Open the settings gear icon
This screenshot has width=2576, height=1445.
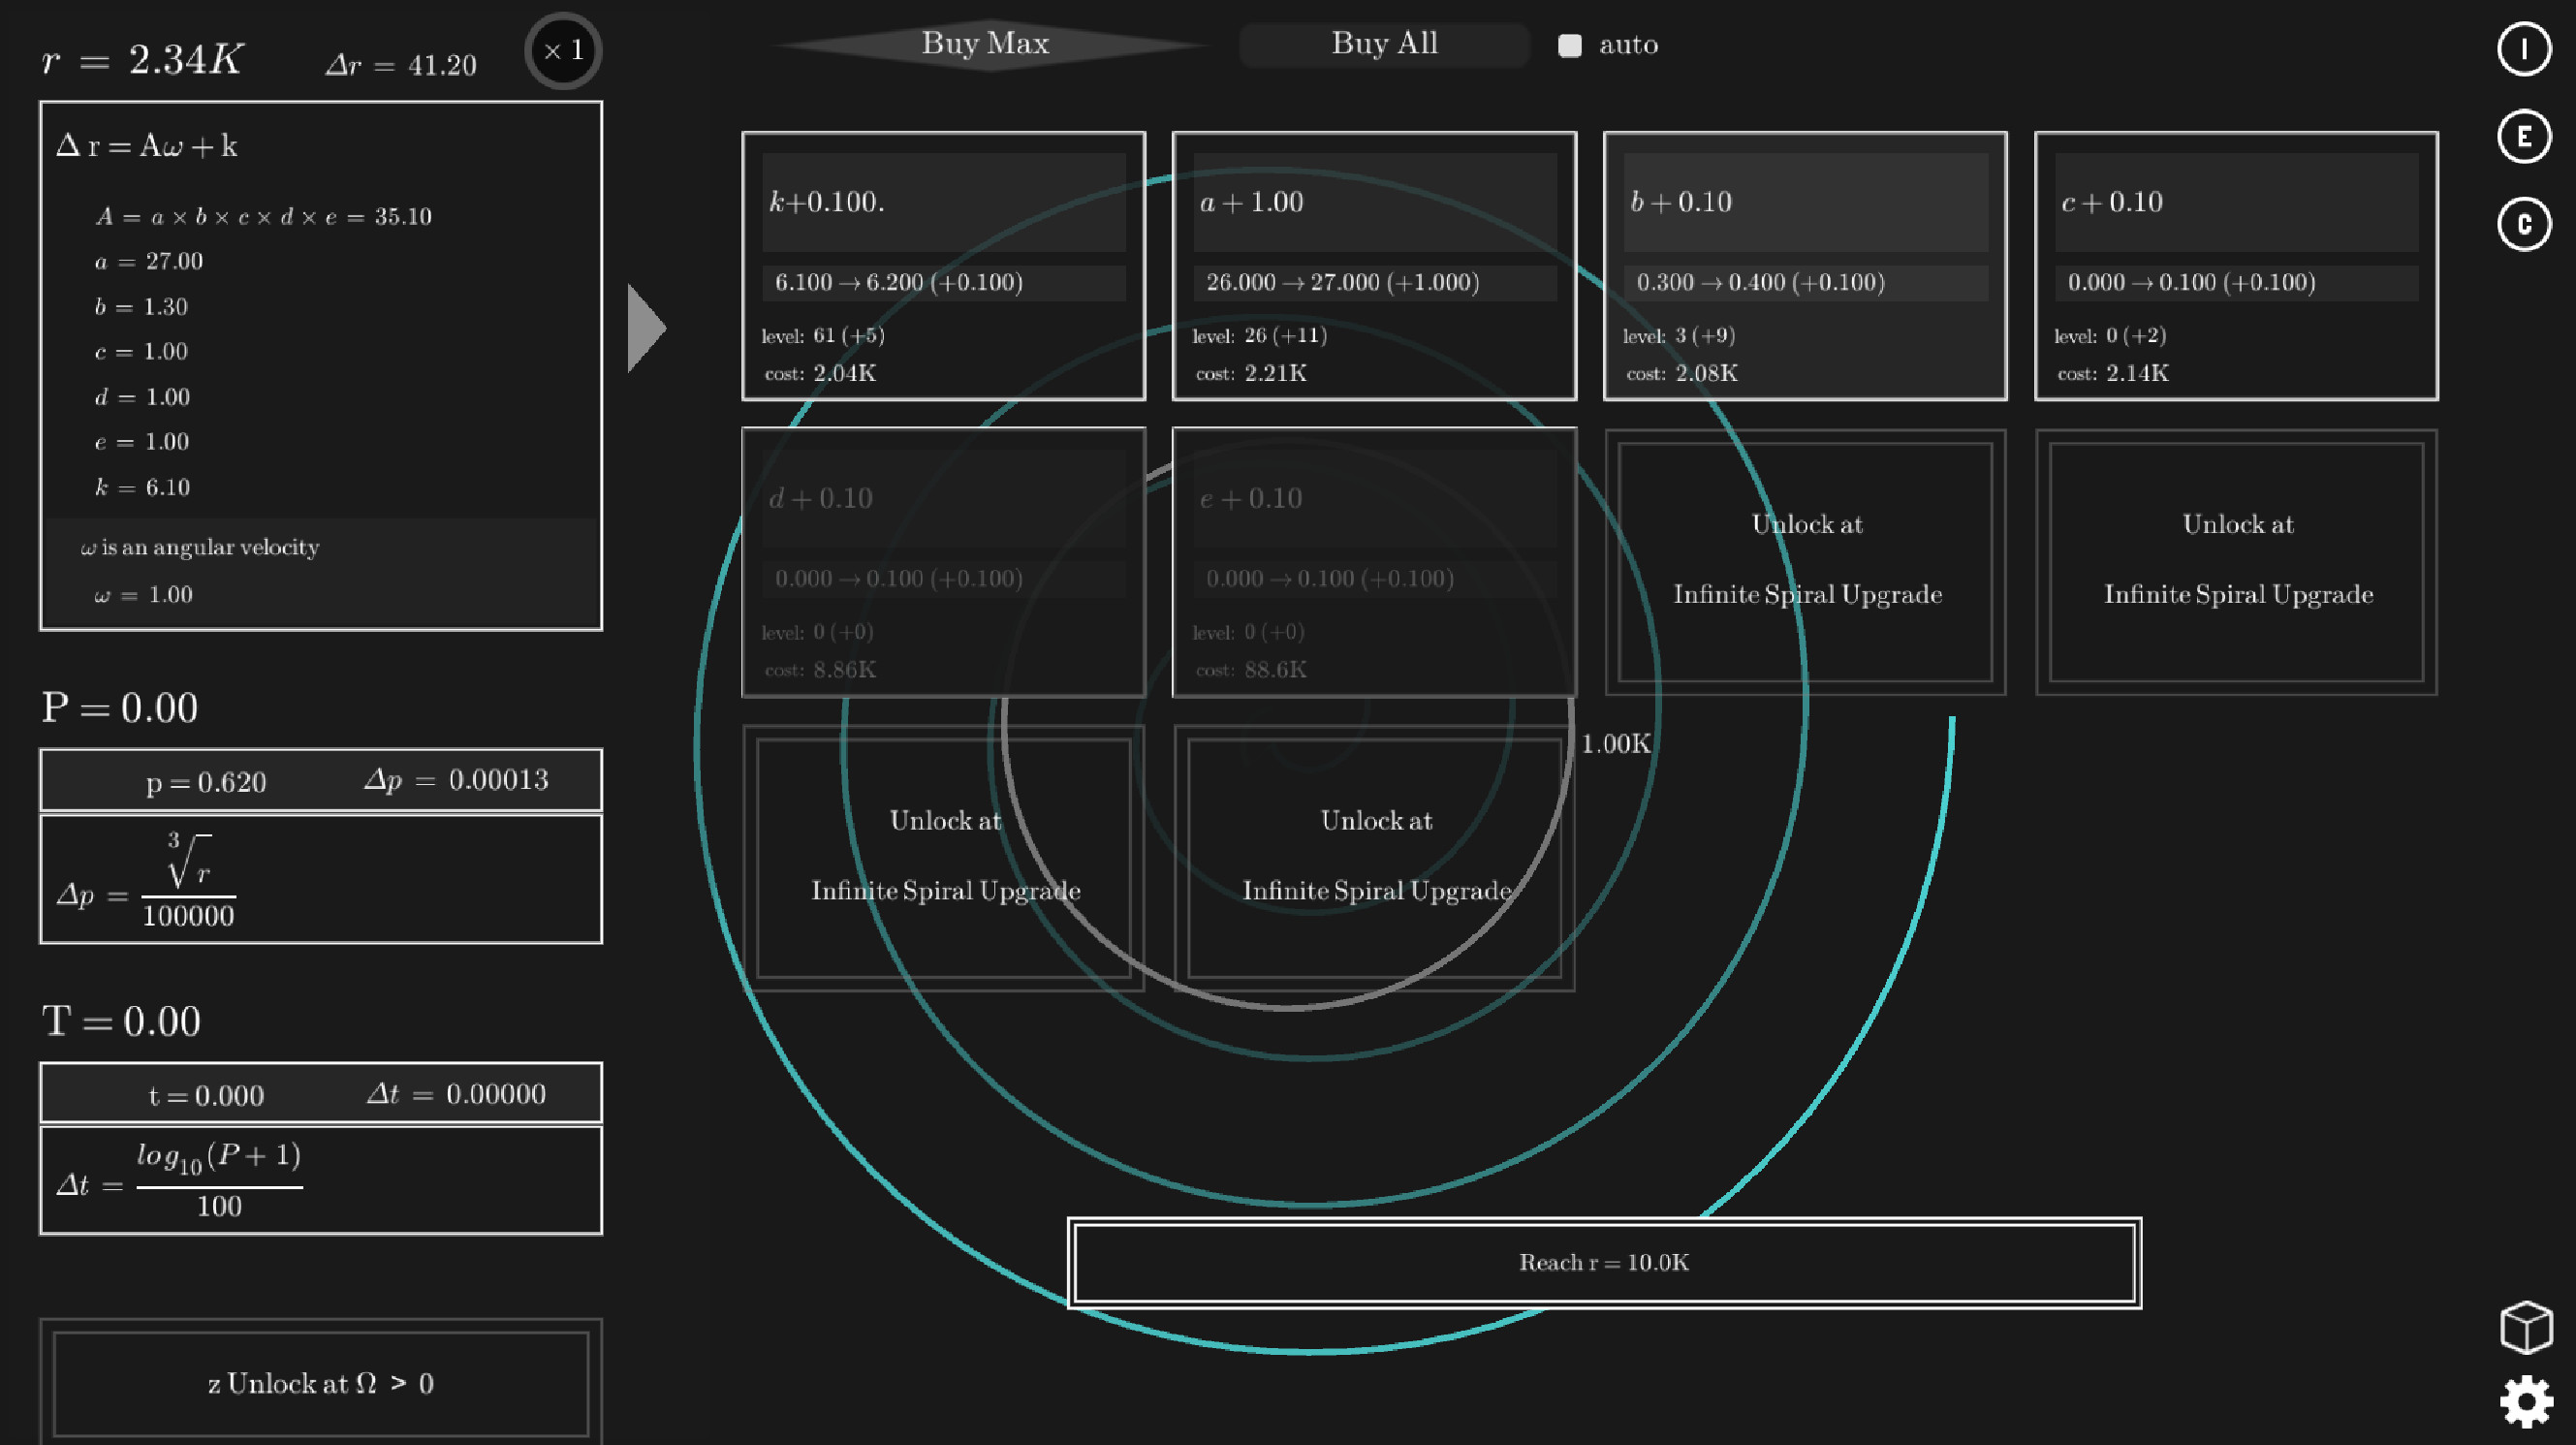coord(2526,1400)
